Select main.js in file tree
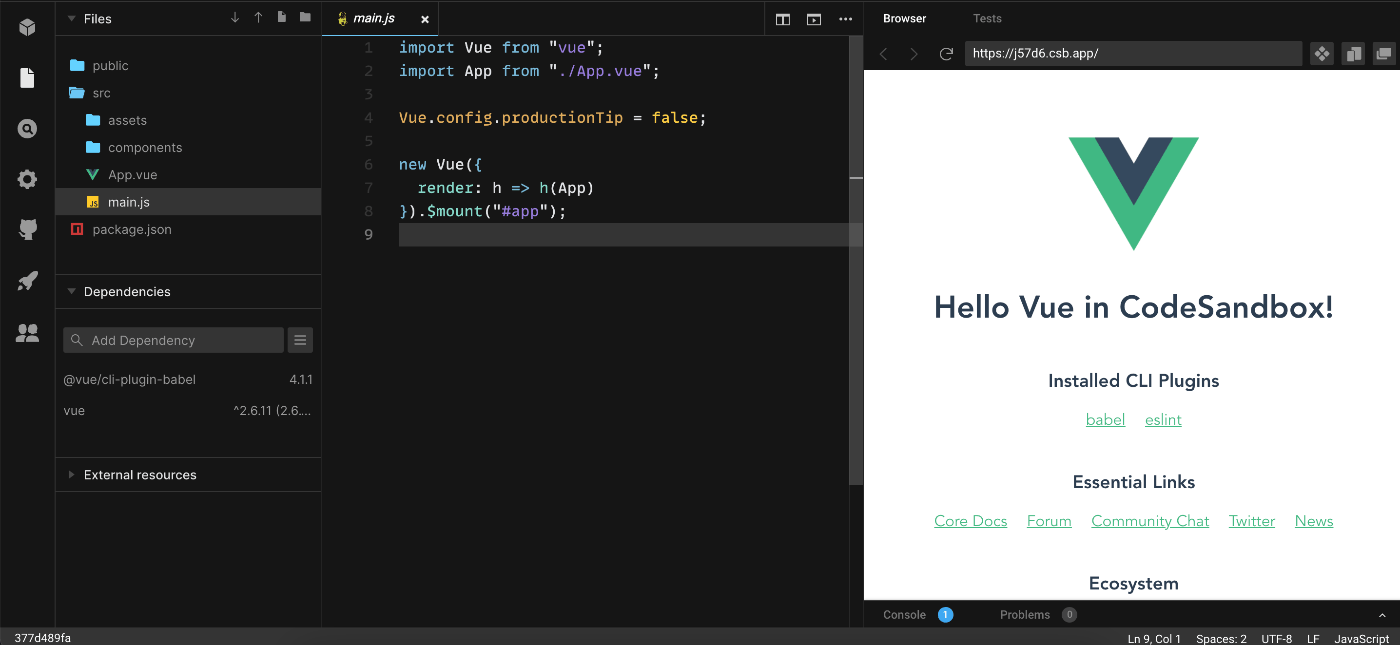The width and height of the screenshot is (1400, 645). point(188,202)
